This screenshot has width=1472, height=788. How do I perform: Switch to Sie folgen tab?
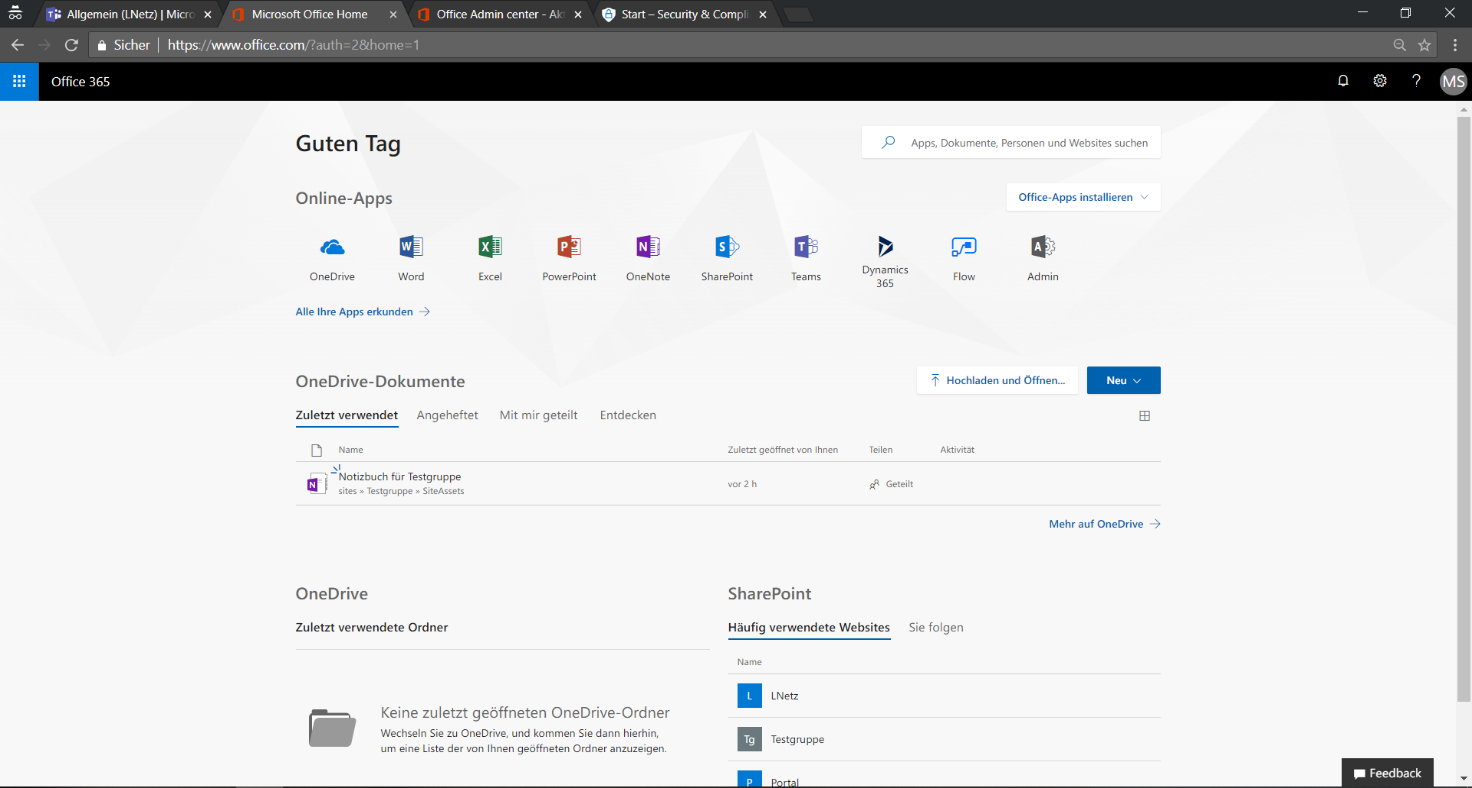coord(936,628)
